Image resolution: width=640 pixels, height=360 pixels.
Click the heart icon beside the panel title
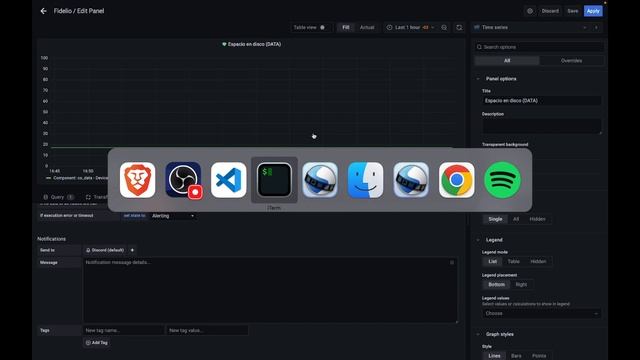click(224, 44)
